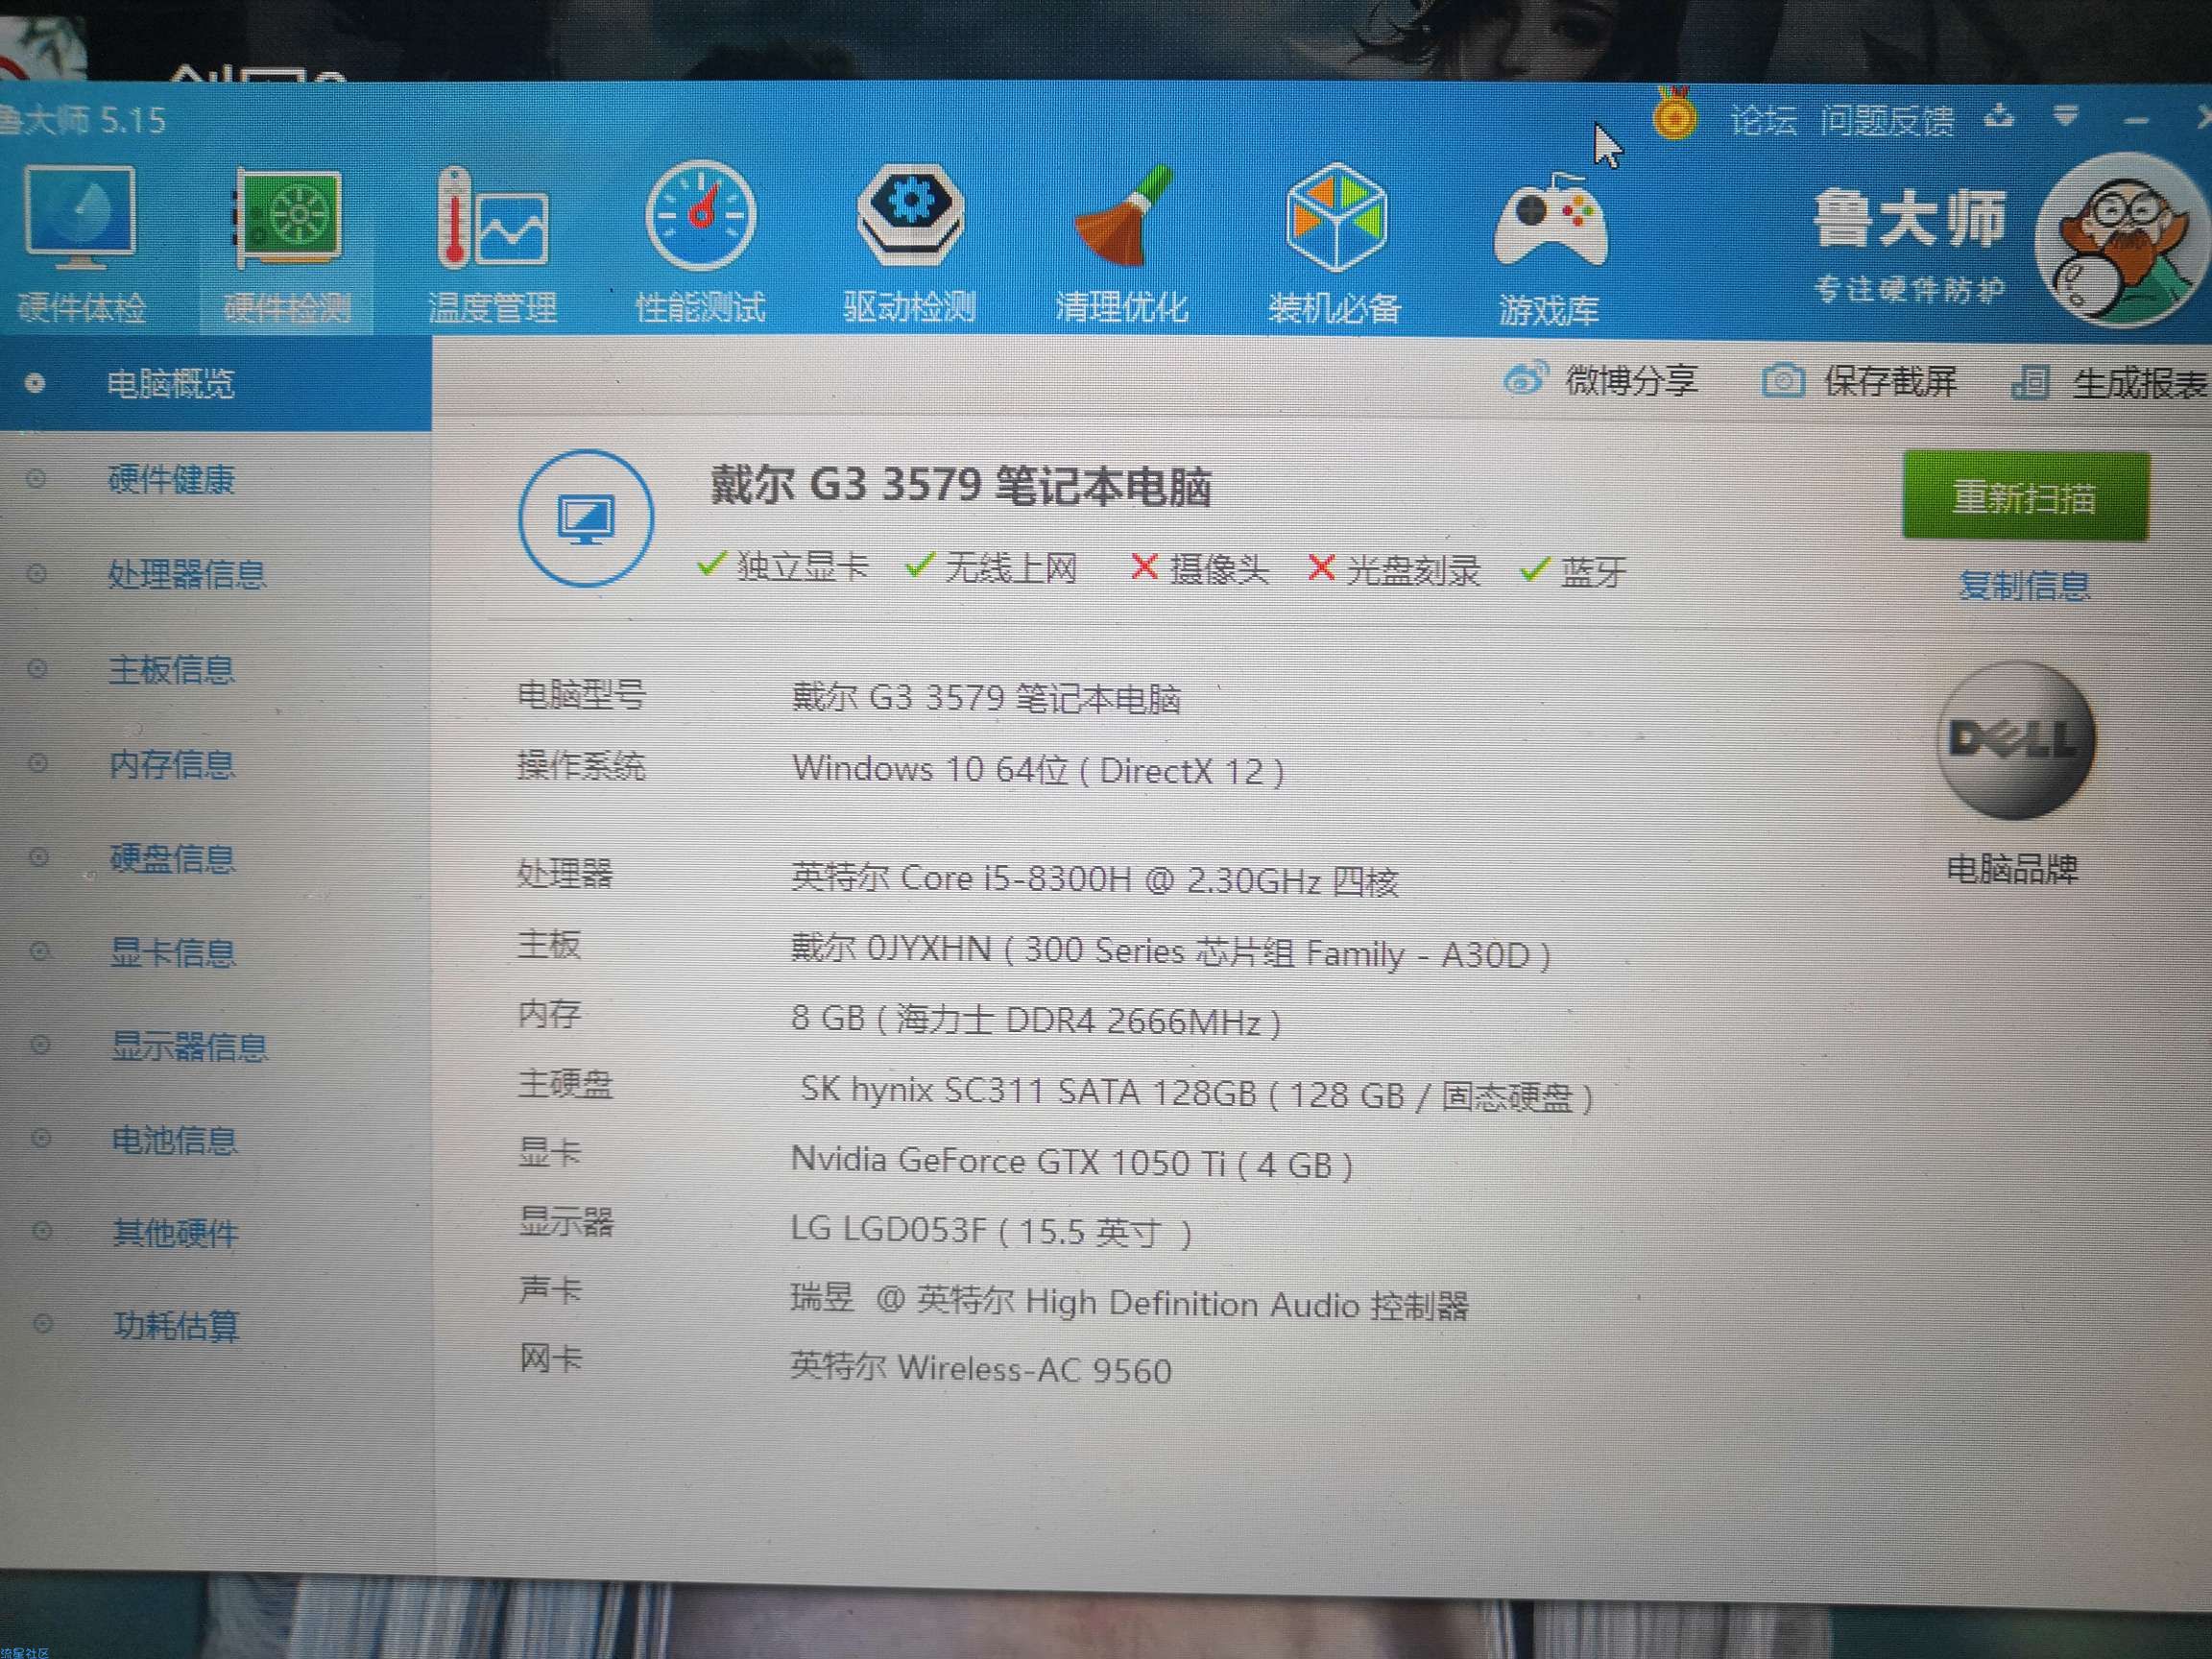Image resolution: width=2212 pixels, height=1659 pixels.
Task: Minimize the 鲁大师 window
Action: coord(2137,122)
